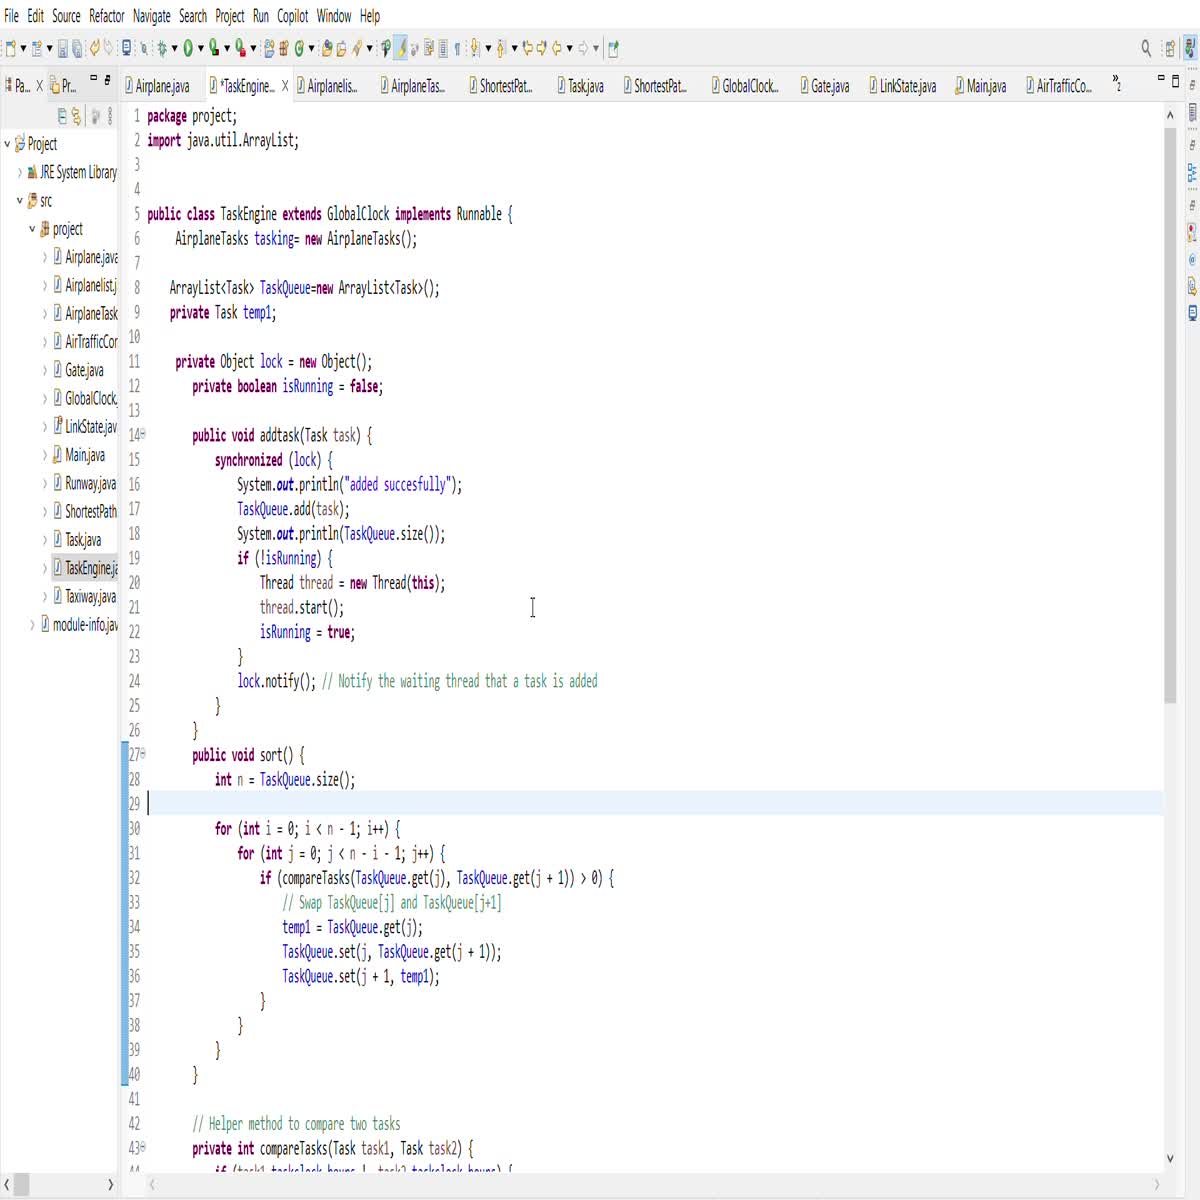Image resolution: width=1200 pixels, height=1200 pixels.
Task: Expand the module-info.java tree node
Action: (33, 625)
